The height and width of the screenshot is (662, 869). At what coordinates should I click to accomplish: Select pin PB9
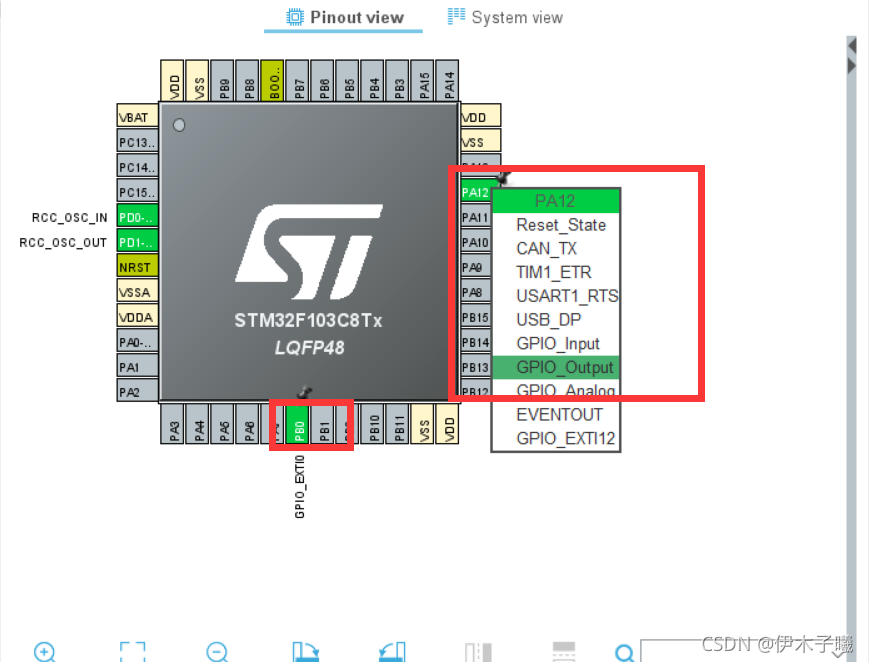tap(224, 81)
